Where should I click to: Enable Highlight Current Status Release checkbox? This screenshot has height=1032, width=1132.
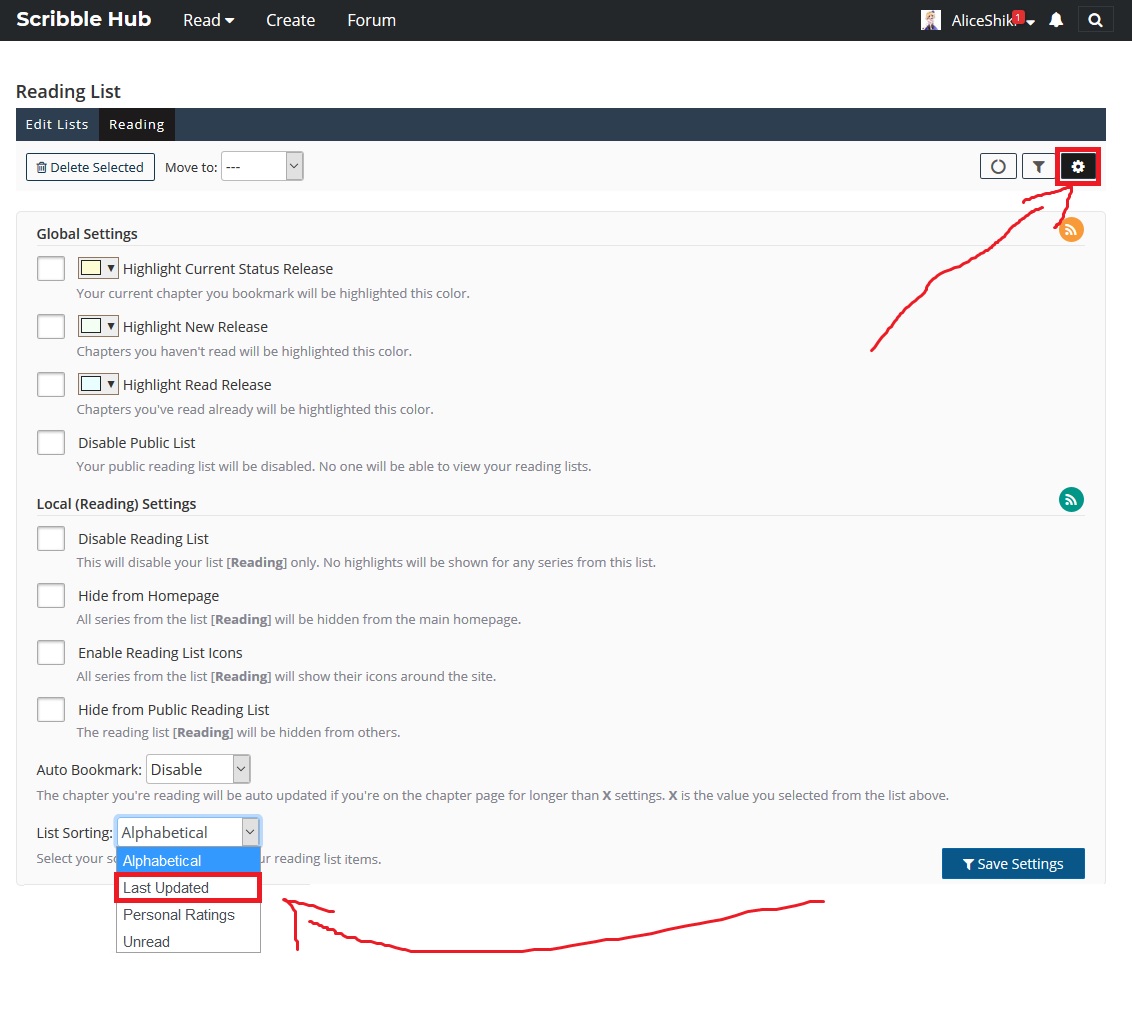51,269
